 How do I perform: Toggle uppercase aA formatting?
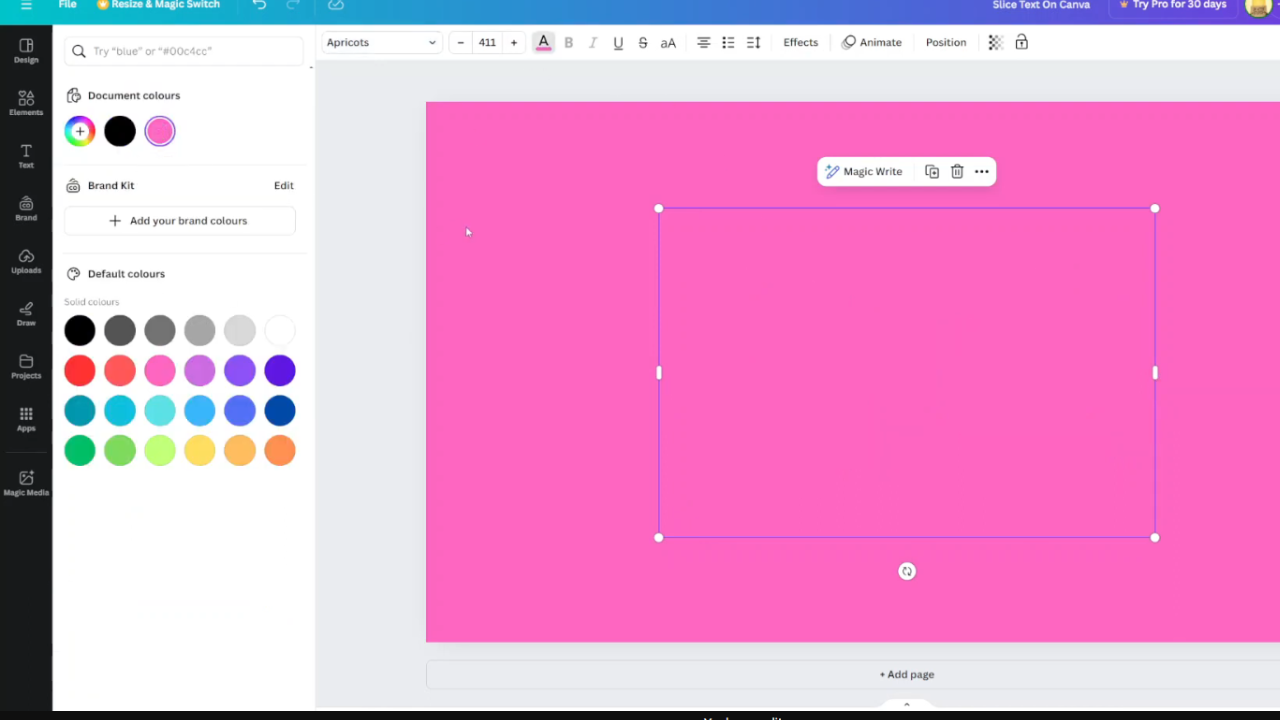point(668,42)
